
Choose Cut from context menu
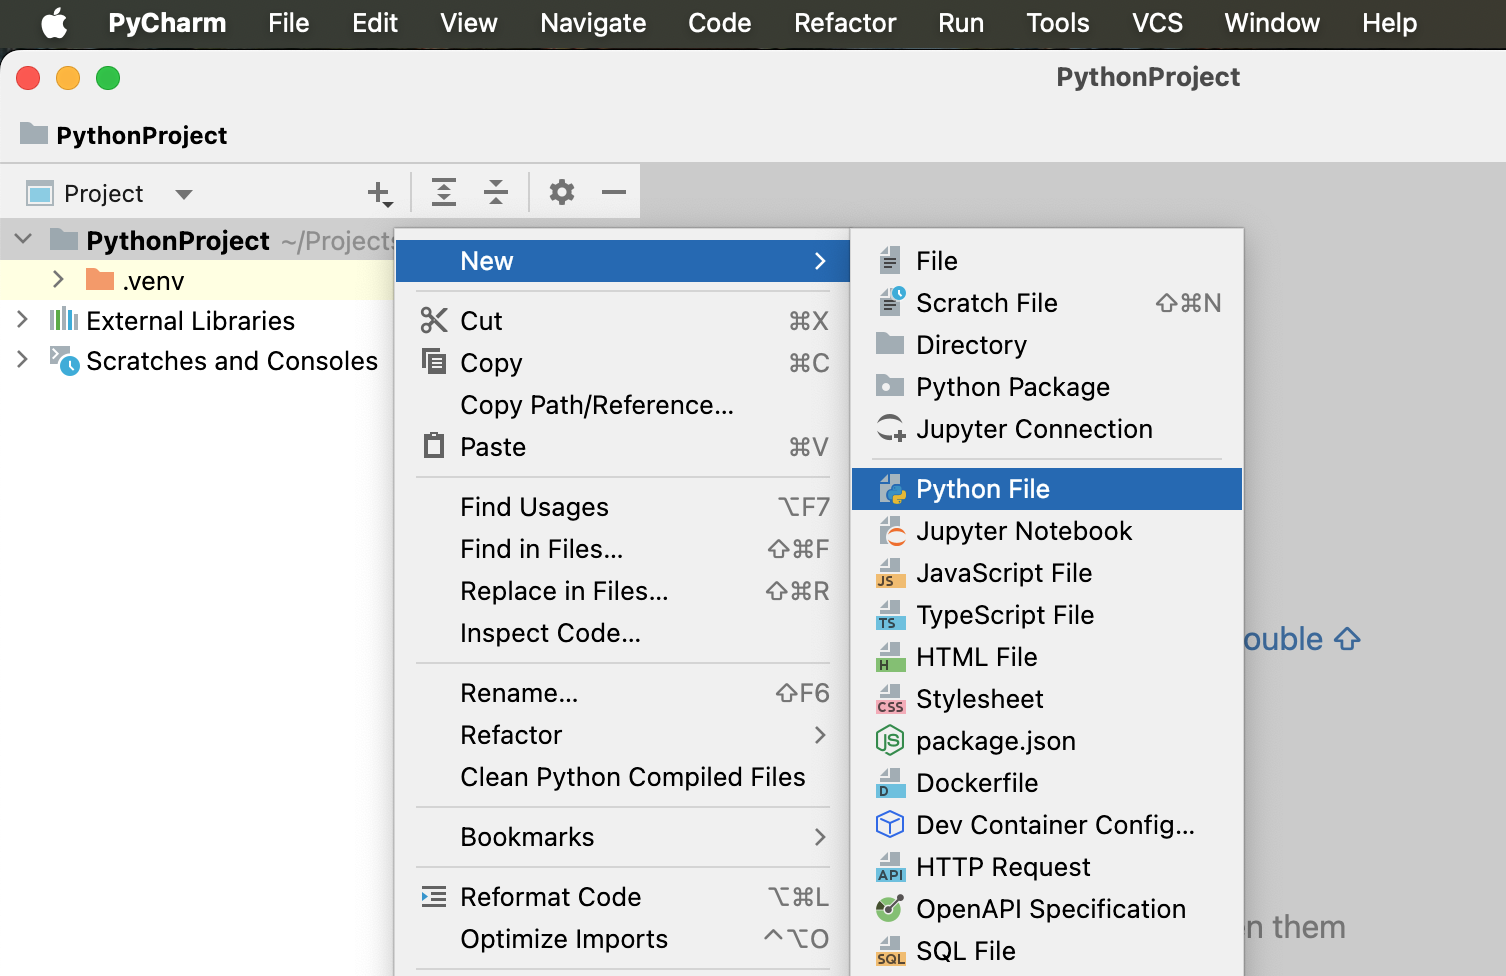[x=622, y=321]
